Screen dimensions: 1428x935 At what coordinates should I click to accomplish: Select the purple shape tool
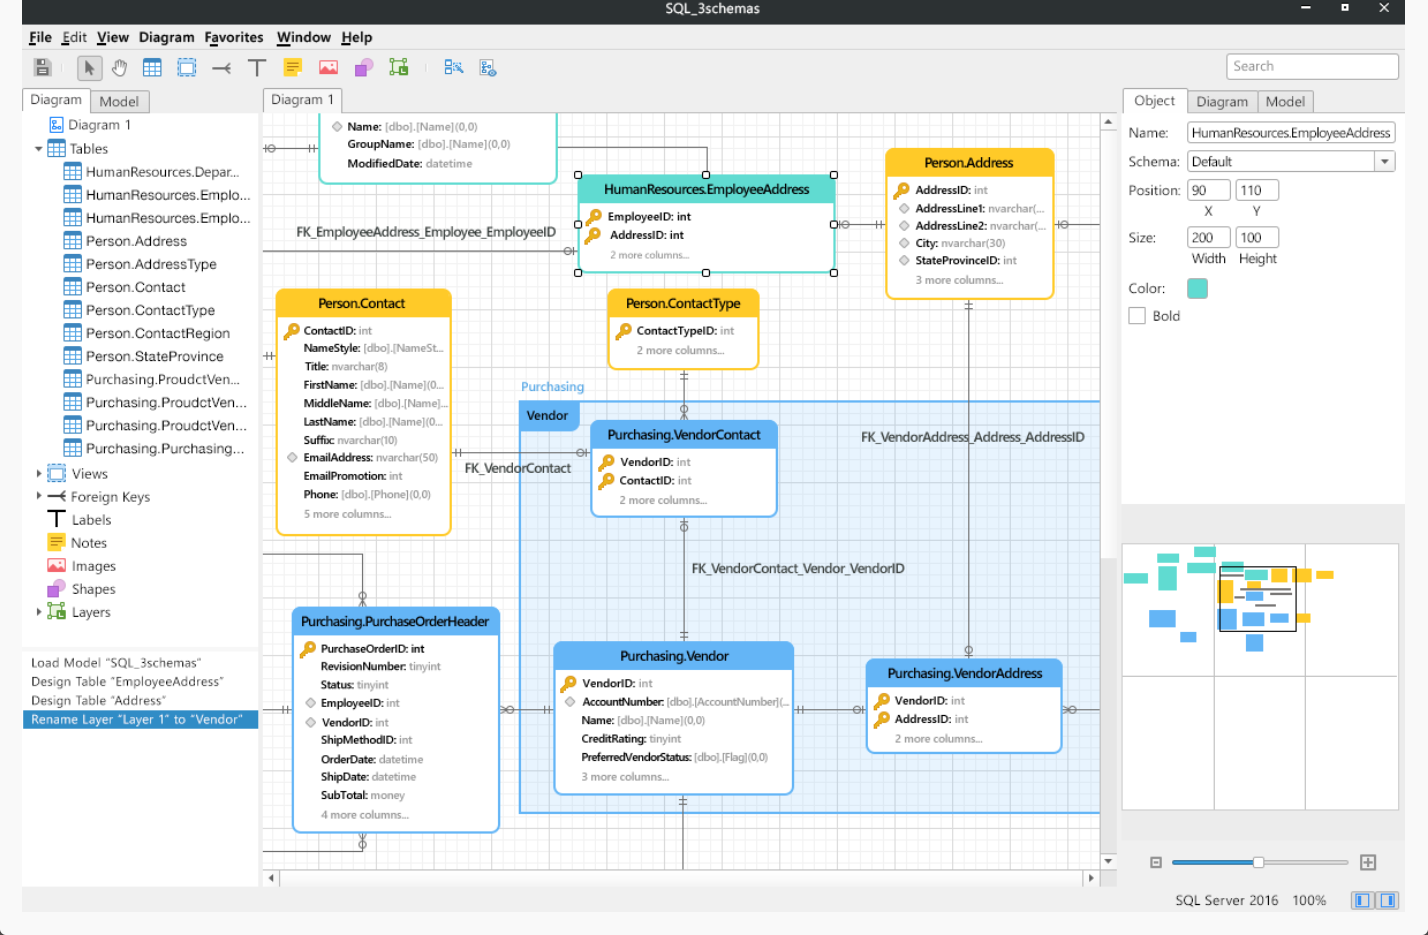coord(363,68)
